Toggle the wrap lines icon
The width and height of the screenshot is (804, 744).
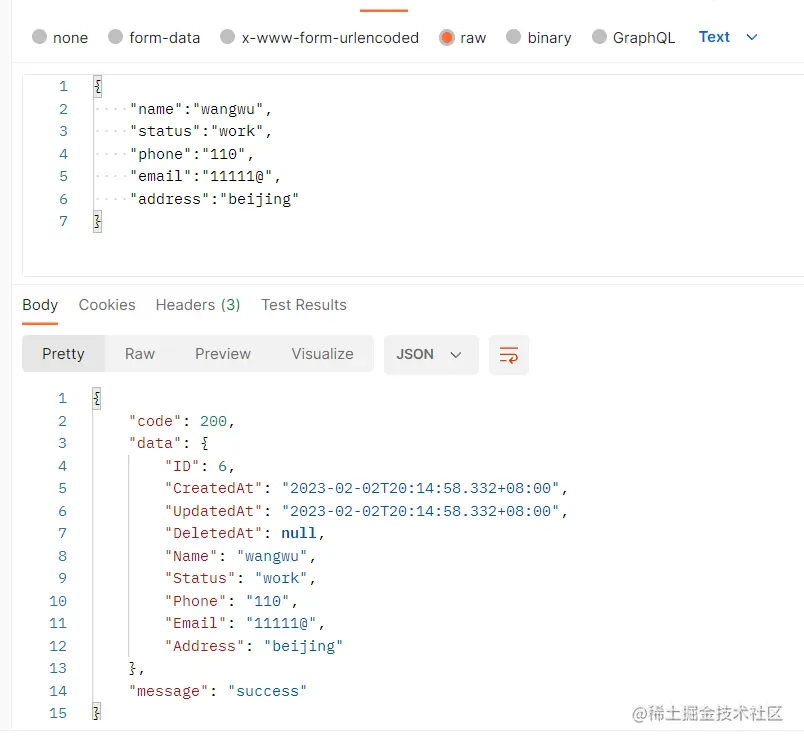(x=509, y=354)
